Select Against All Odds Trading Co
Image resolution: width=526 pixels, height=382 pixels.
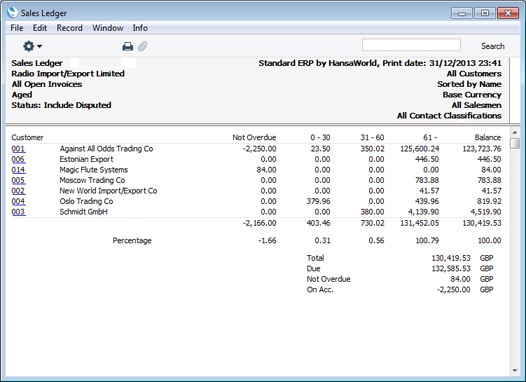click(106, 149)
